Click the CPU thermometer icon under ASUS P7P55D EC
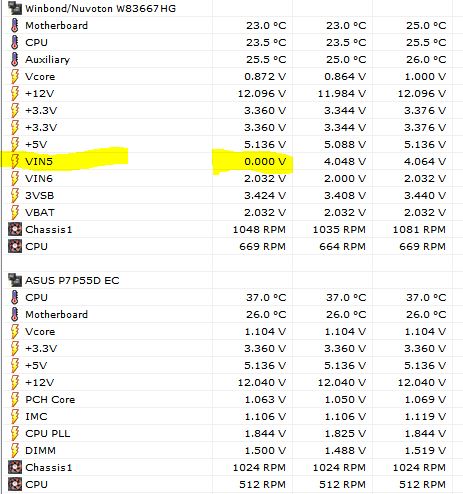 [x=14, y=297]
